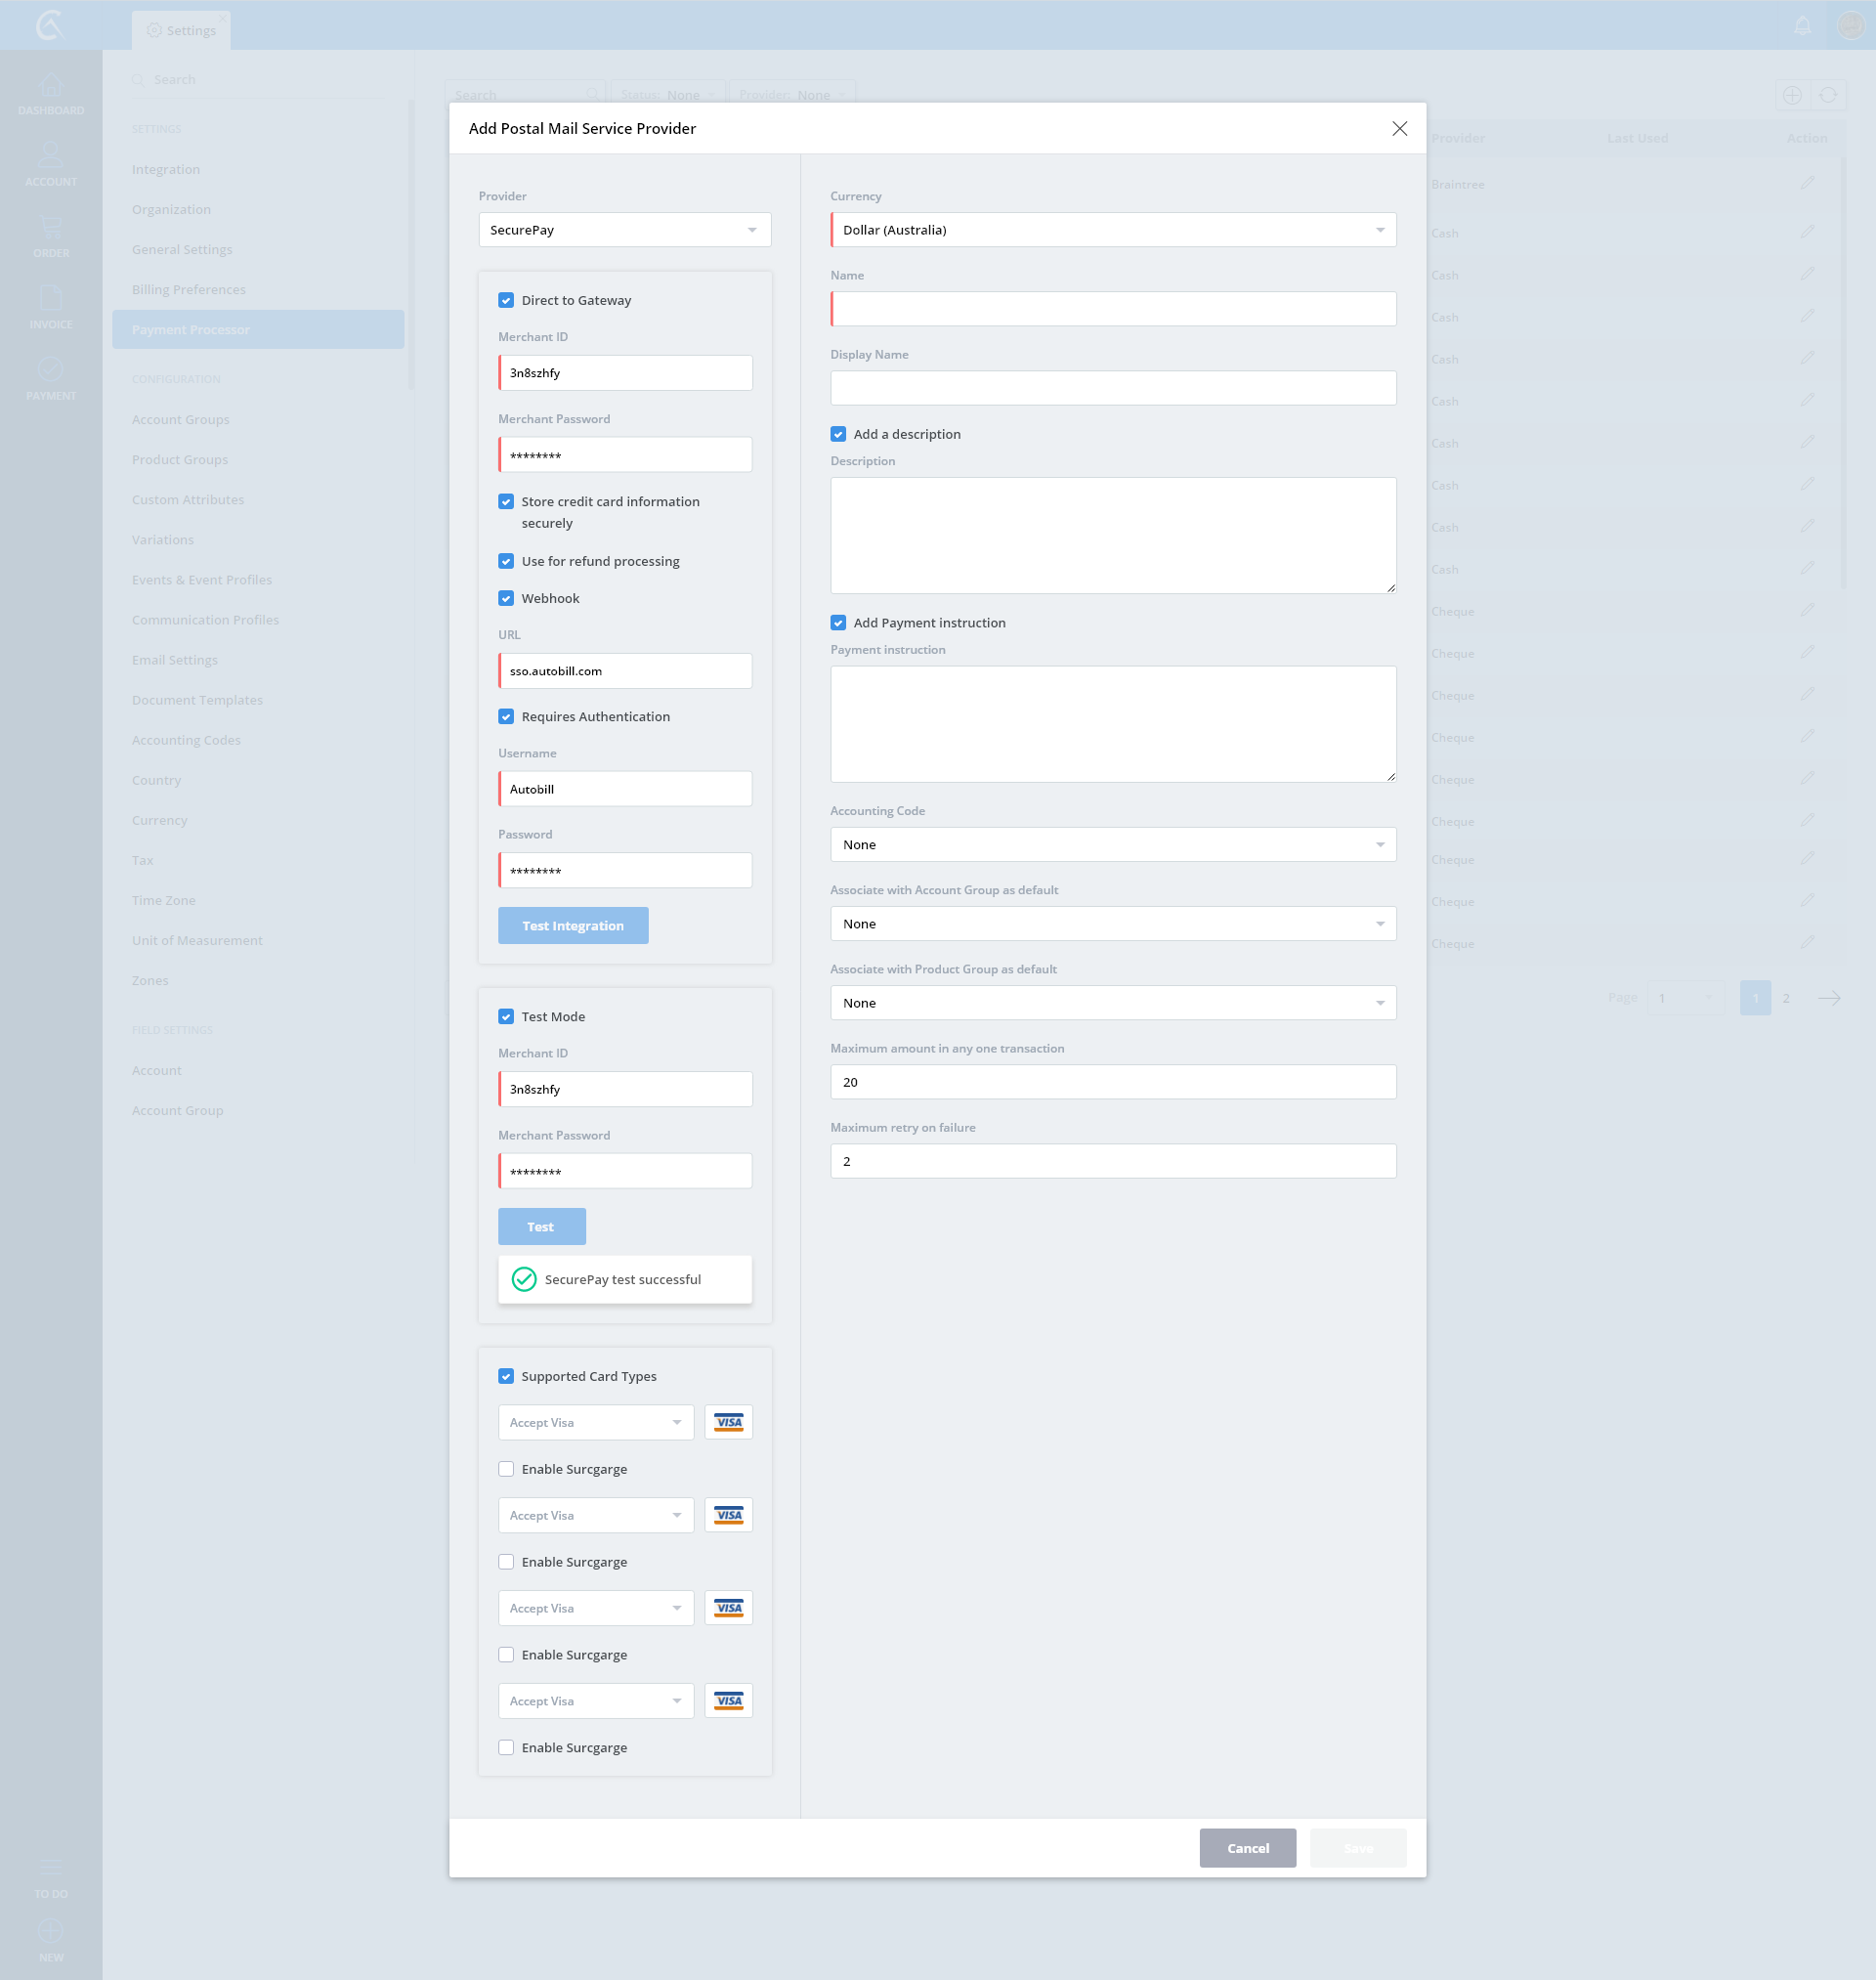Uncheck the Direct to Gateway checkbox

(506, 300)
